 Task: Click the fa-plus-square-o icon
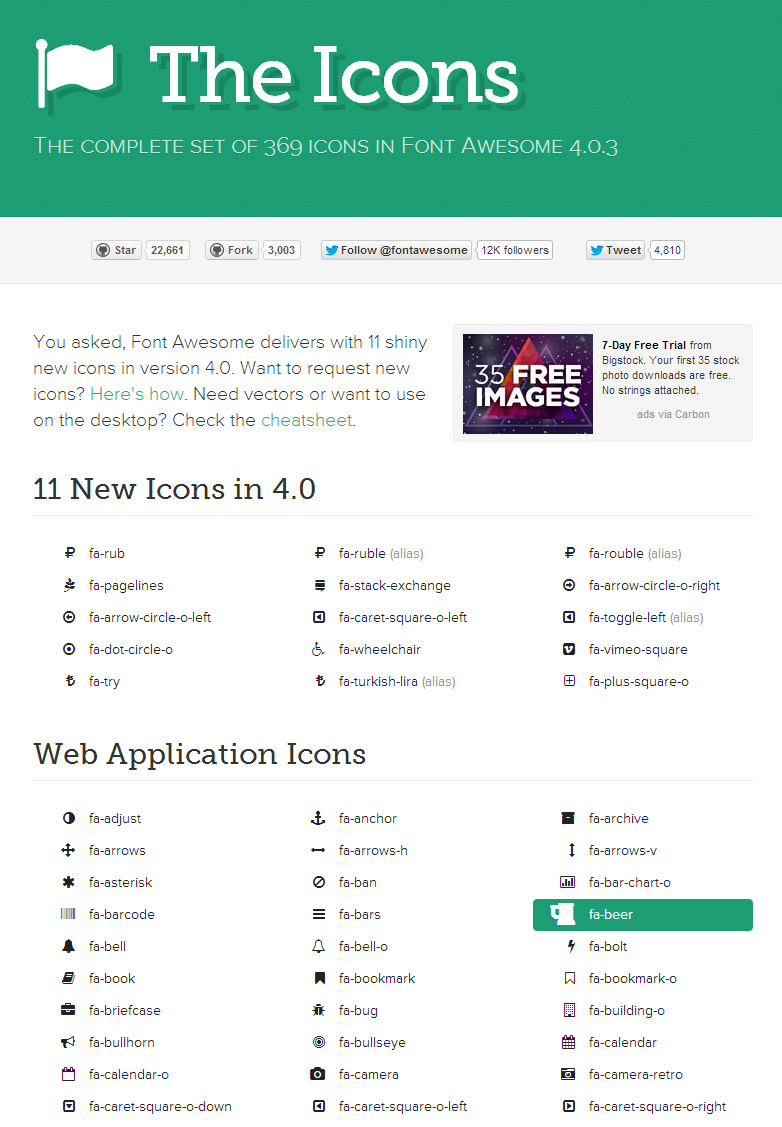pos(569,681)
